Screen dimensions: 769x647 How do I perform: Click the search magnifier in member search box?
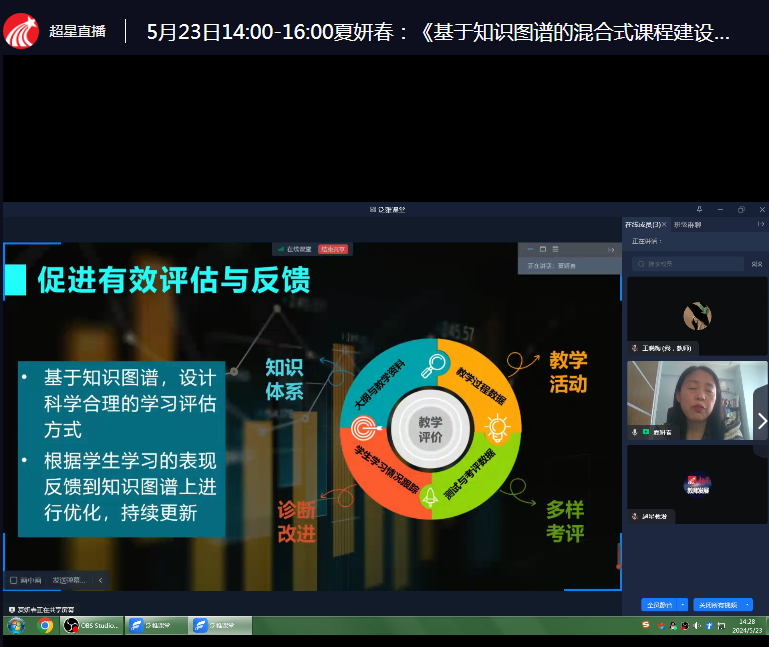(x=640, y=264)
